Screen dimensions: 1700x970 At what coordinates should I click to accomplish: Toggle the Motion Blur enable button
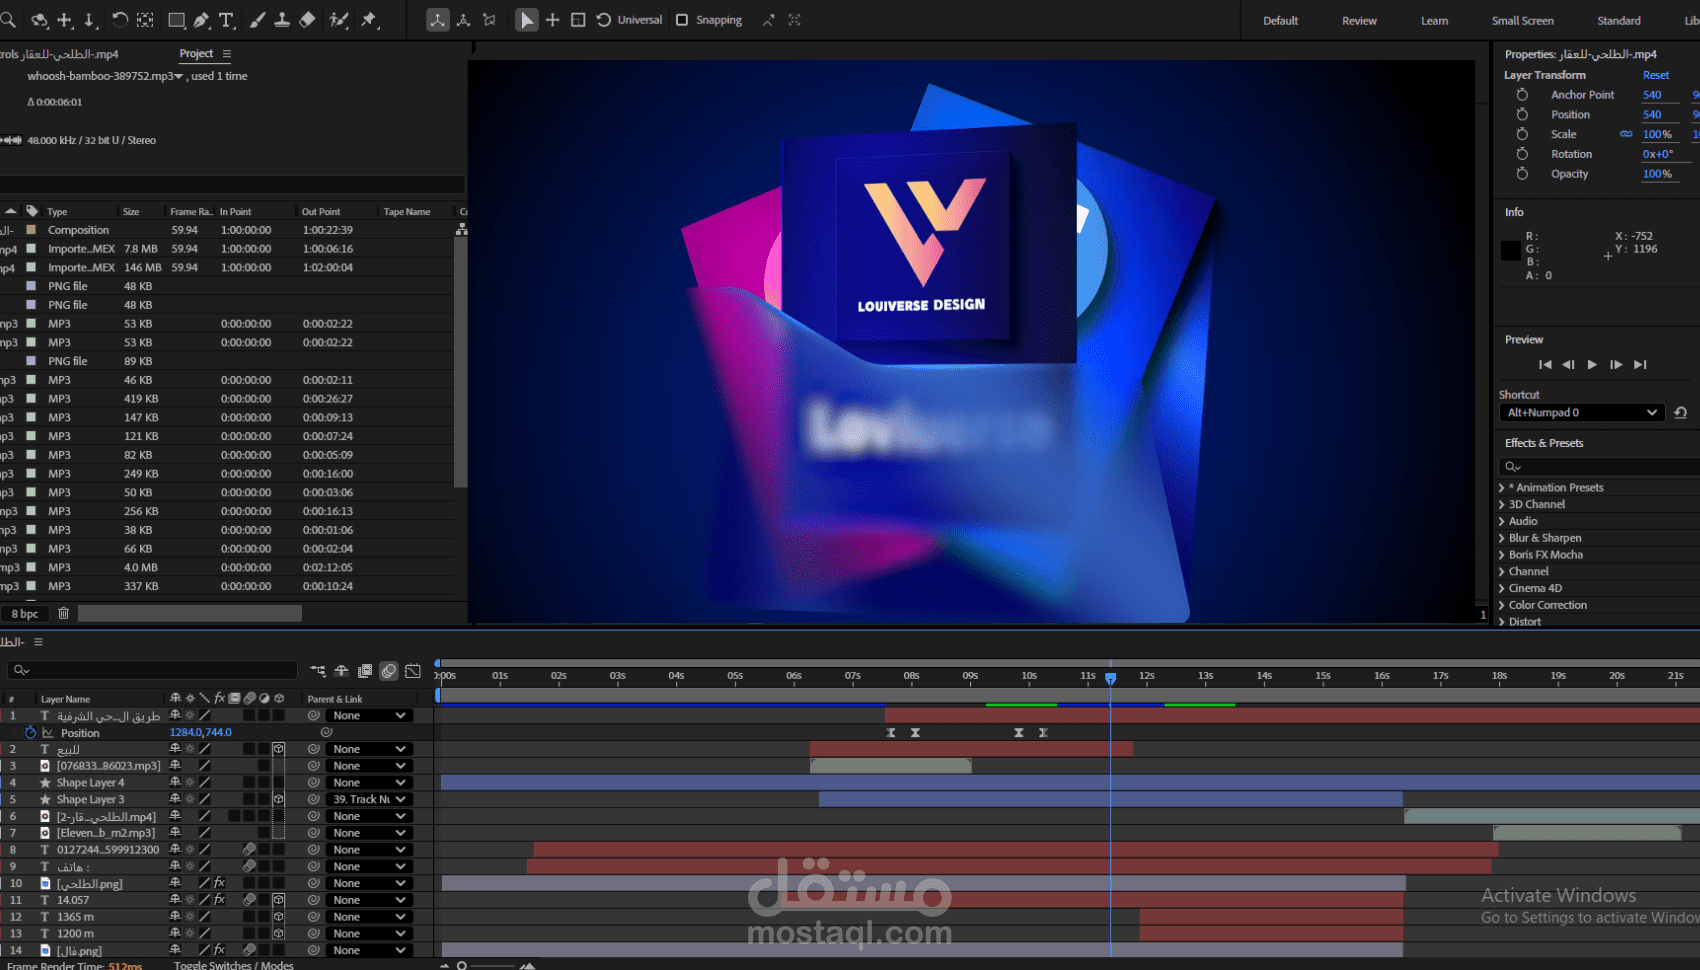pos(389,671)
